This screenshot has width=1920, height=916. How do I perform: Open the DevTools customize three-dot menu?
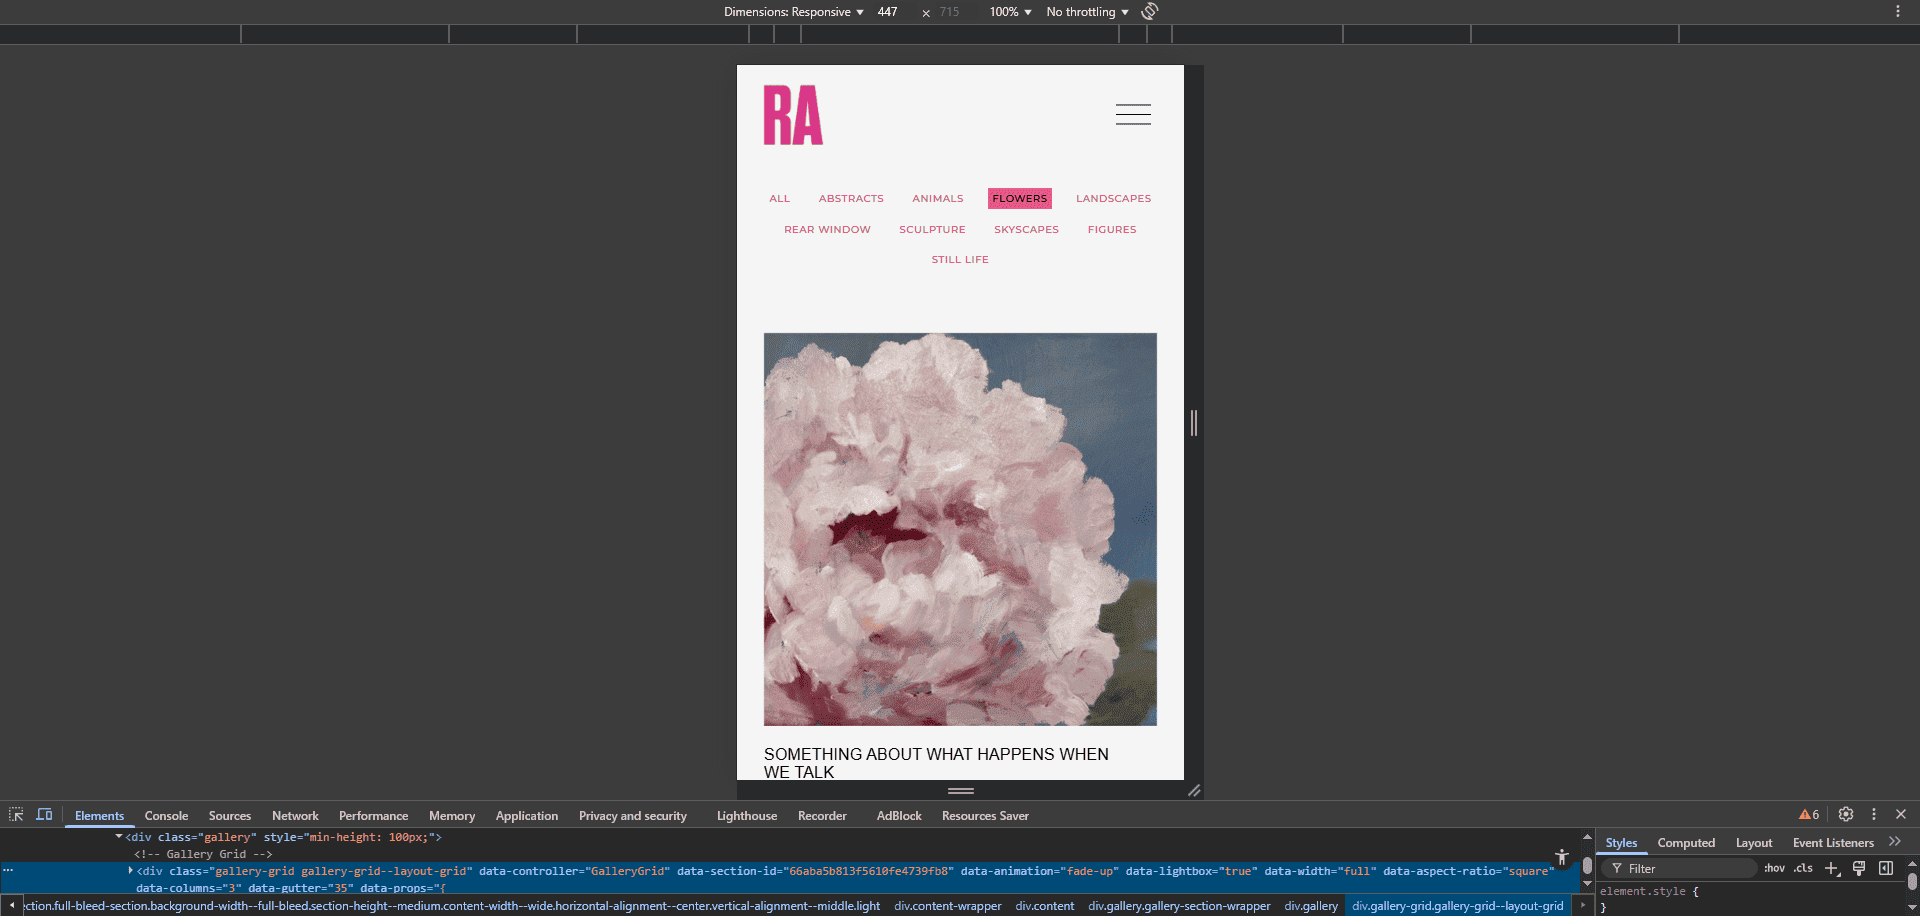click(x=1874, y=815)
